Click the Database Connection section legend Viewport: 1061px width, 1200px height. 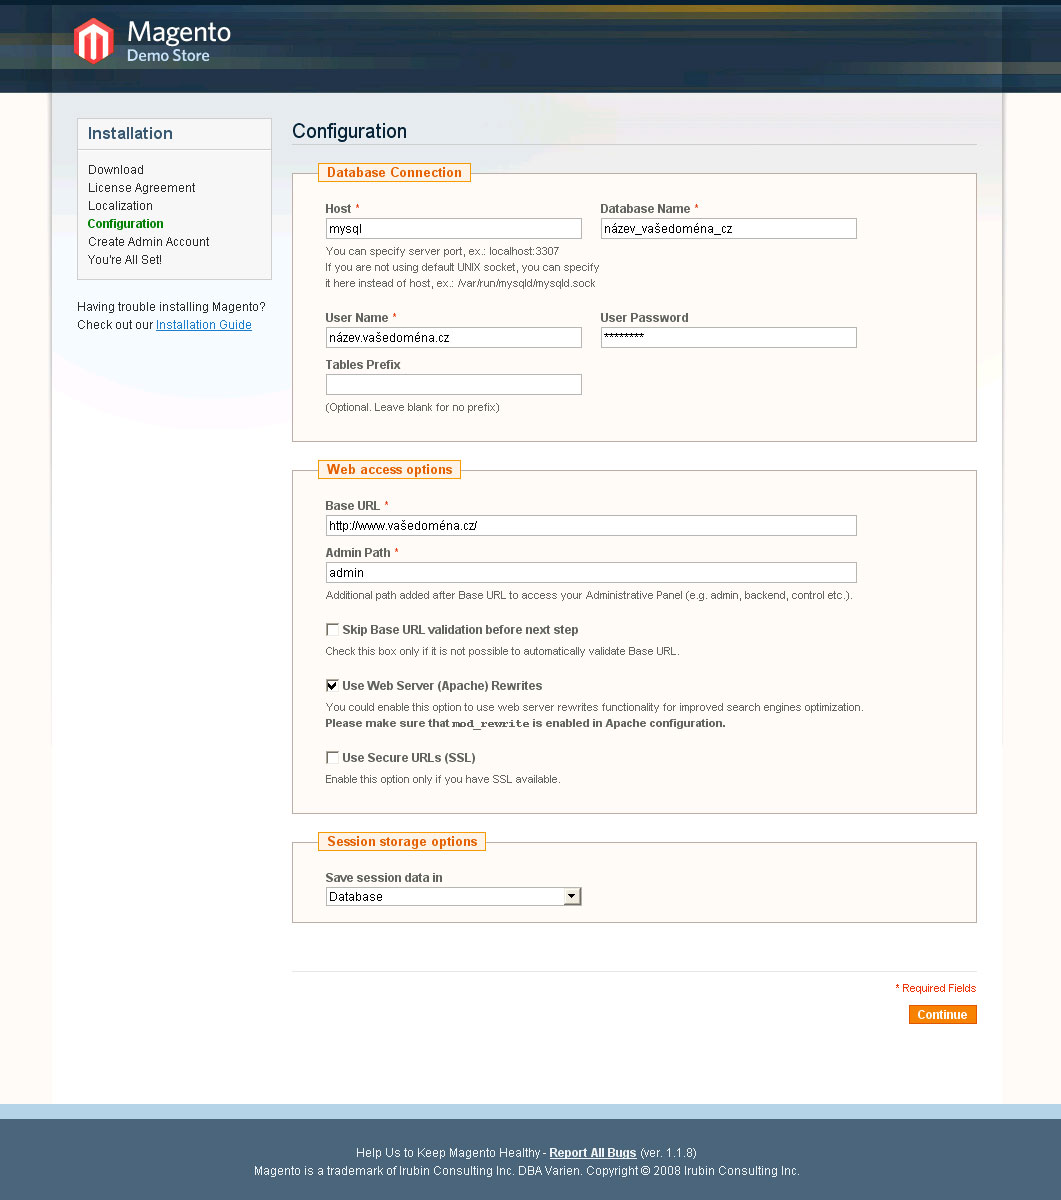pos(394,172)
